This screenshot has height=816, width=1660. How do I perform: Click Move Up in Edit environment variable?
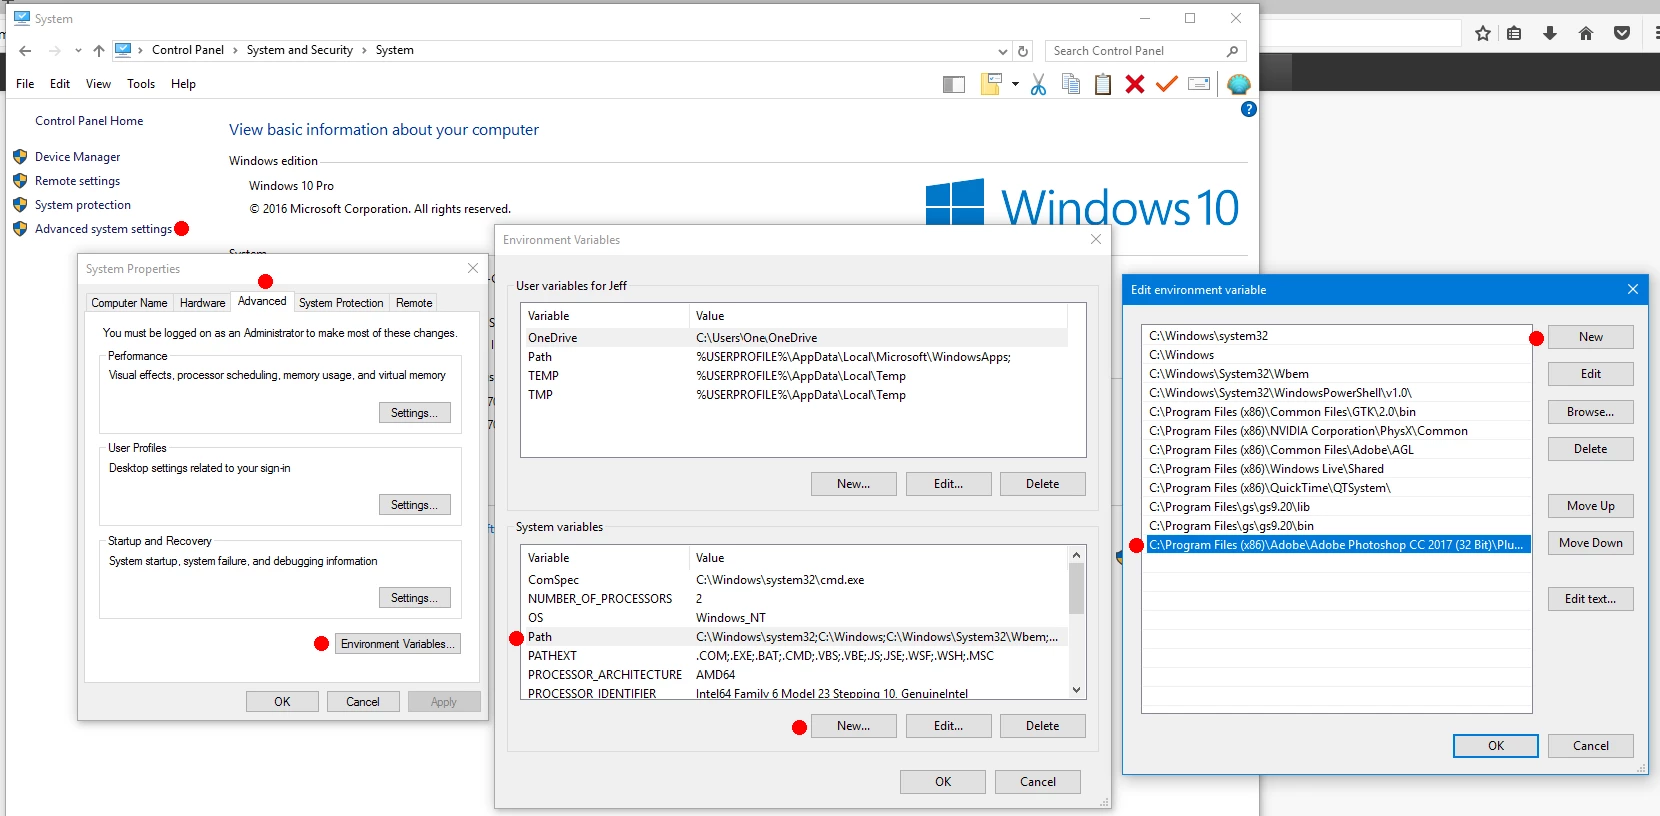click(1590, 506)
